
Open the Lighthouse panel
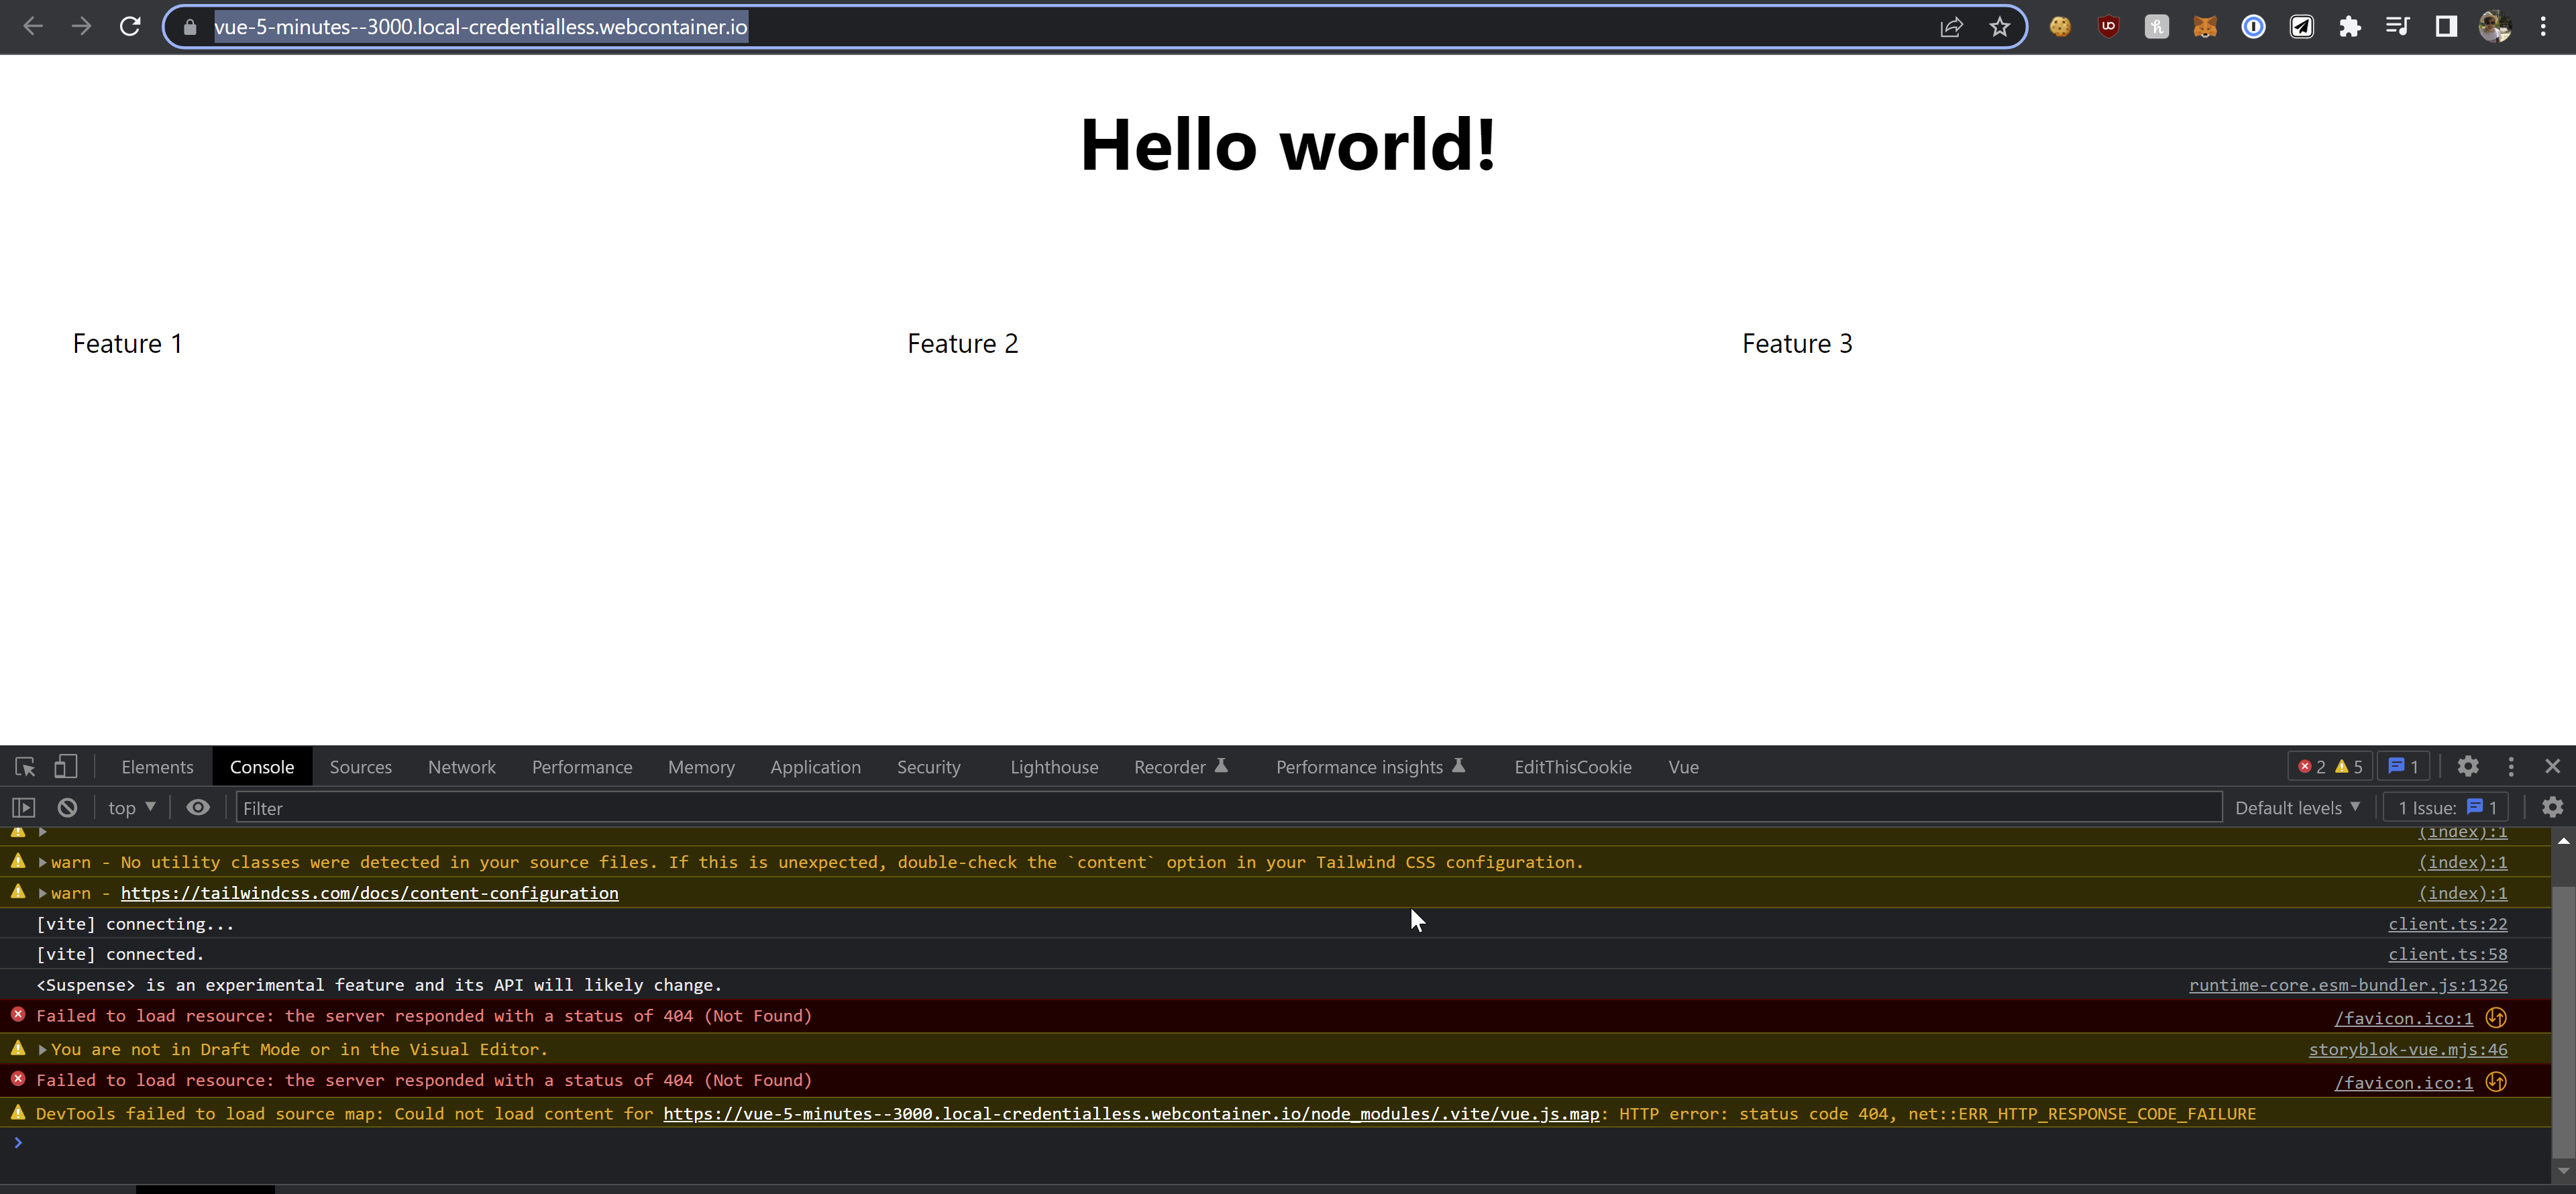pyautogui.click(x=1053, y=766)
